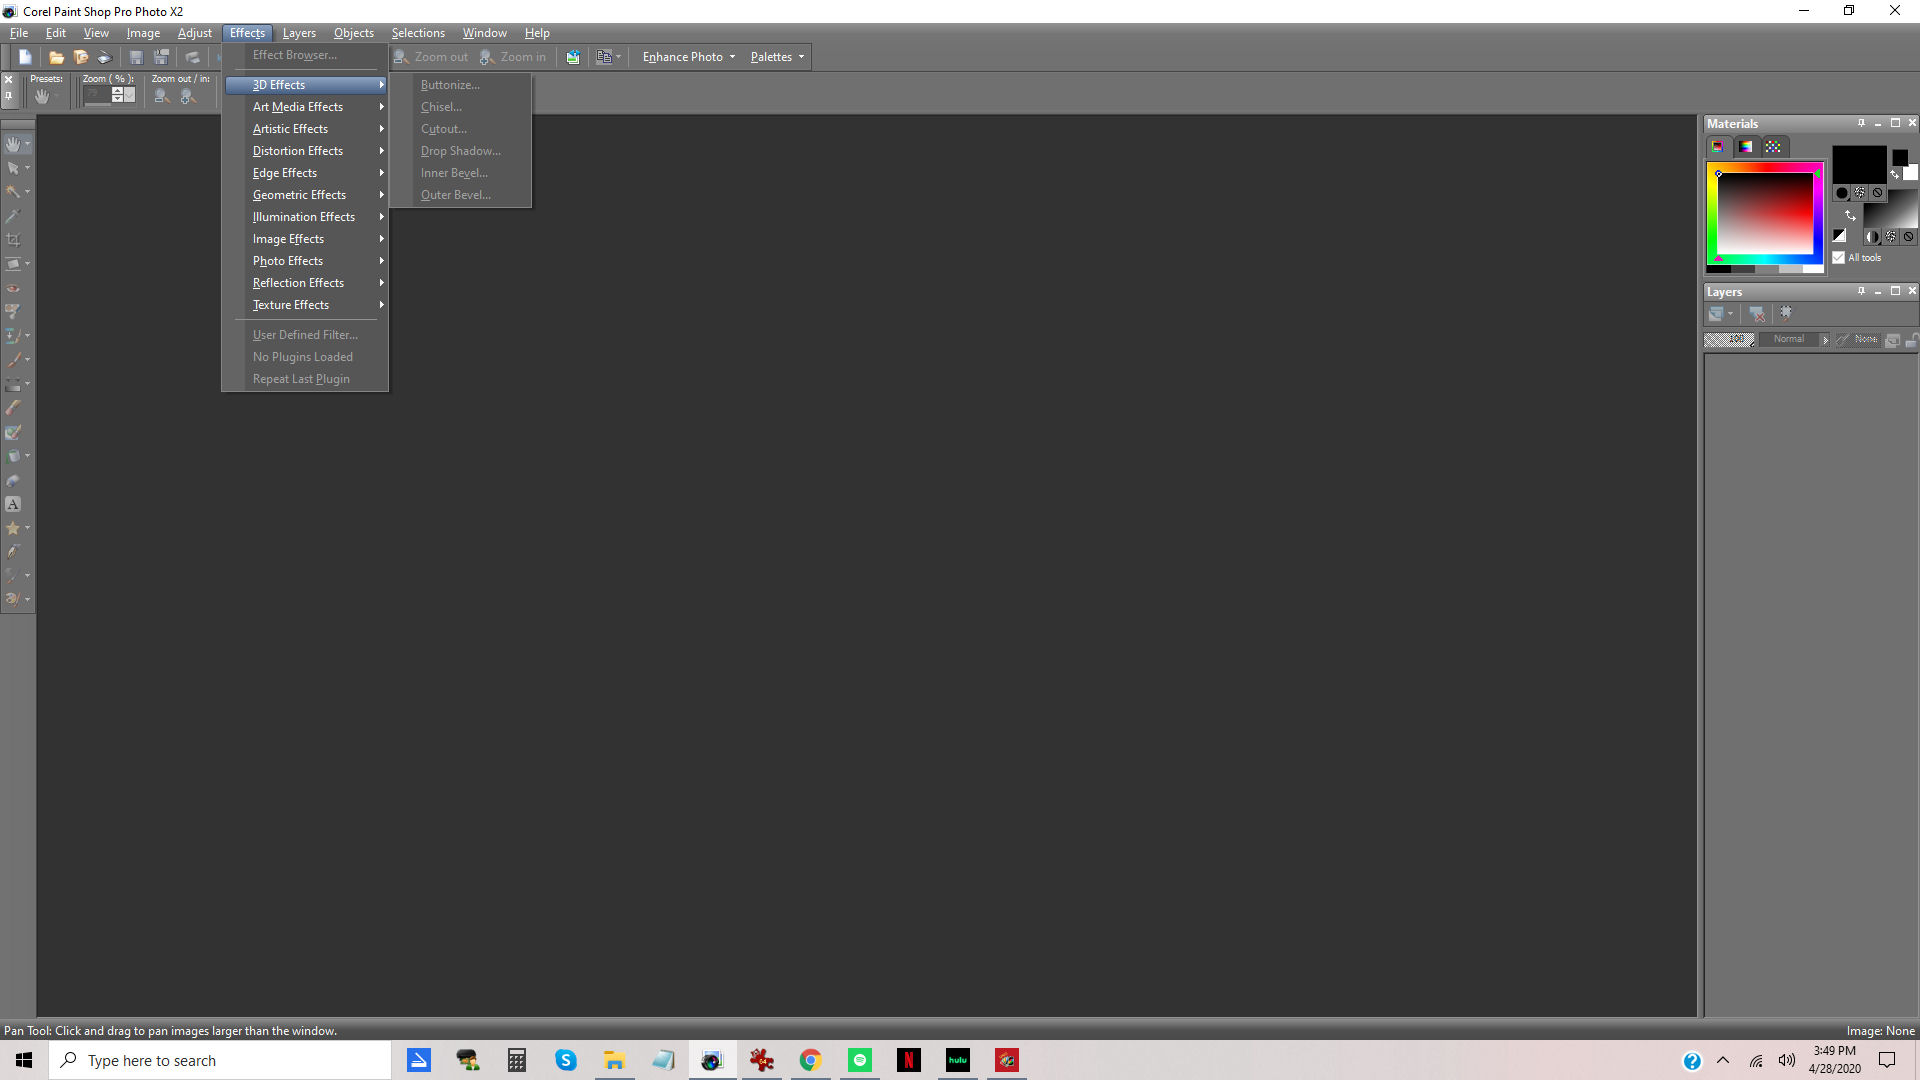
Task: Open the Palettes dropdown
Action: (777, 57)
